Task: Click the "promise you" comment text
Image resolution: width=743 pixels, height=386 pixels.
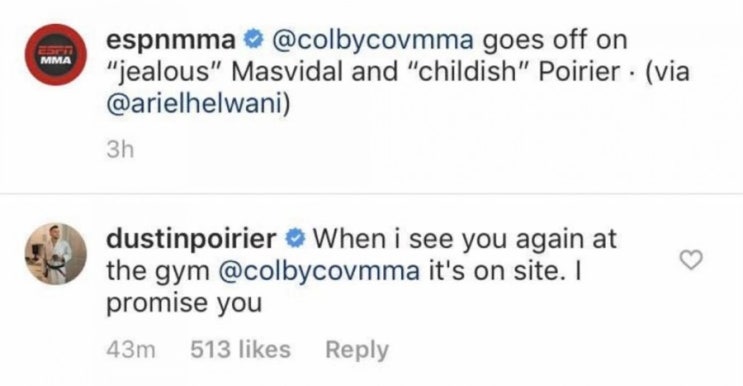Action: click(x=184, y=304)
